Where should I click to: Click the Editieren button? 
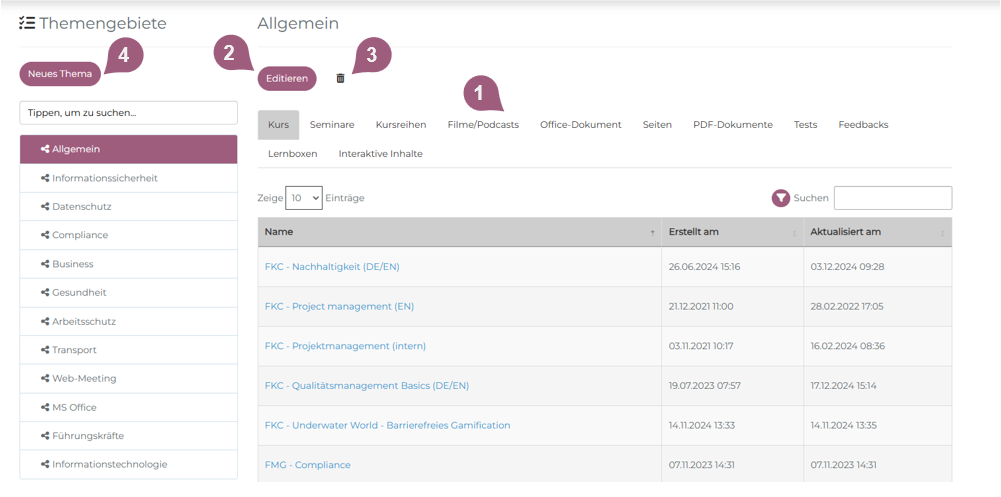tap(287, 78)
